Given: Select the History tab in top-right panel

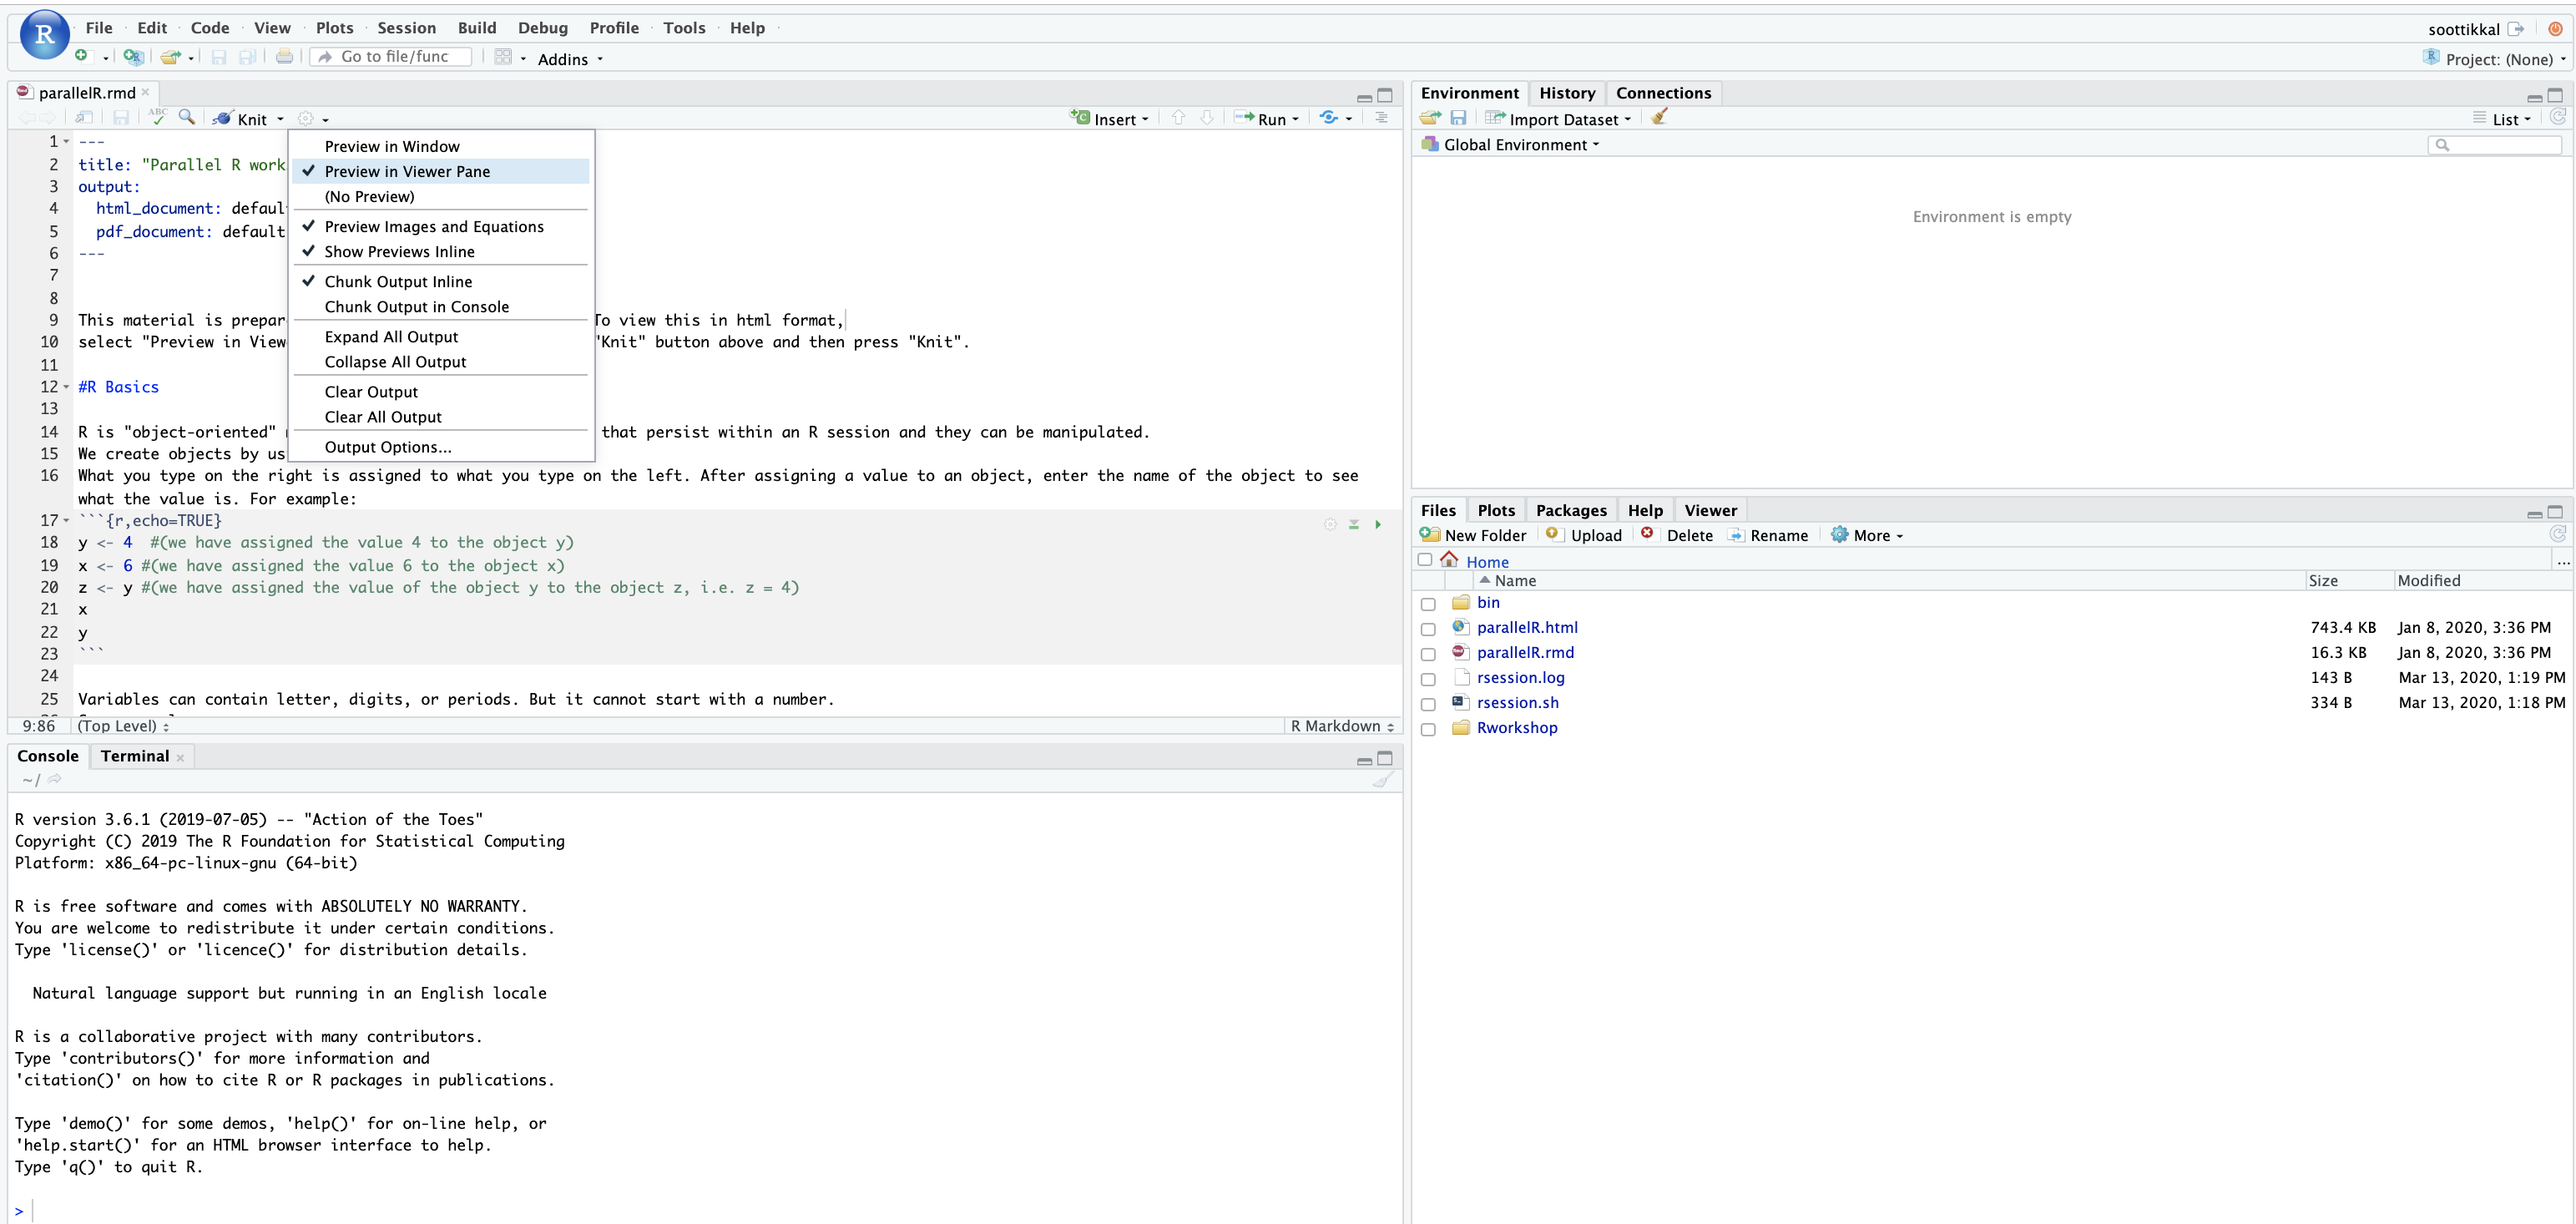Looking at the screenshot, I should pos(1563,92).
